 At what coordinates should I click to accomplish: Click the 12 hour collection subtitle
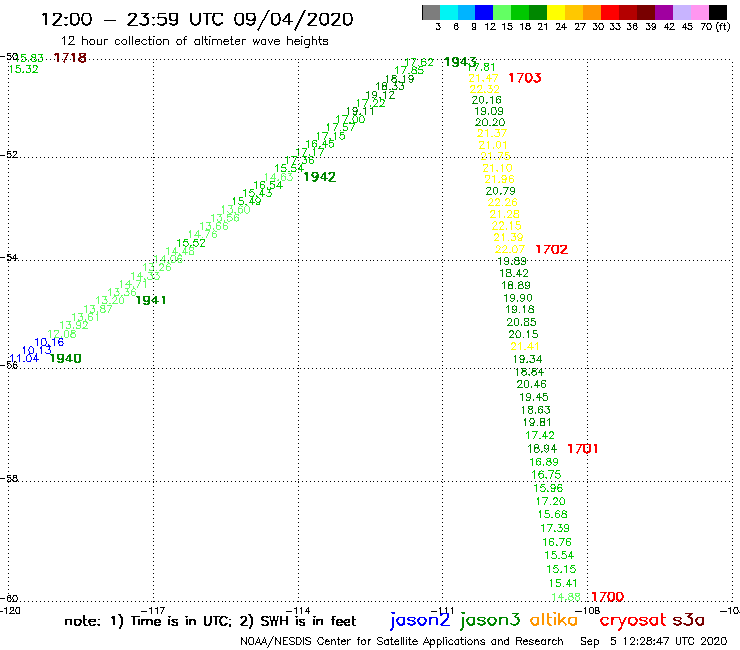point(194,41)
